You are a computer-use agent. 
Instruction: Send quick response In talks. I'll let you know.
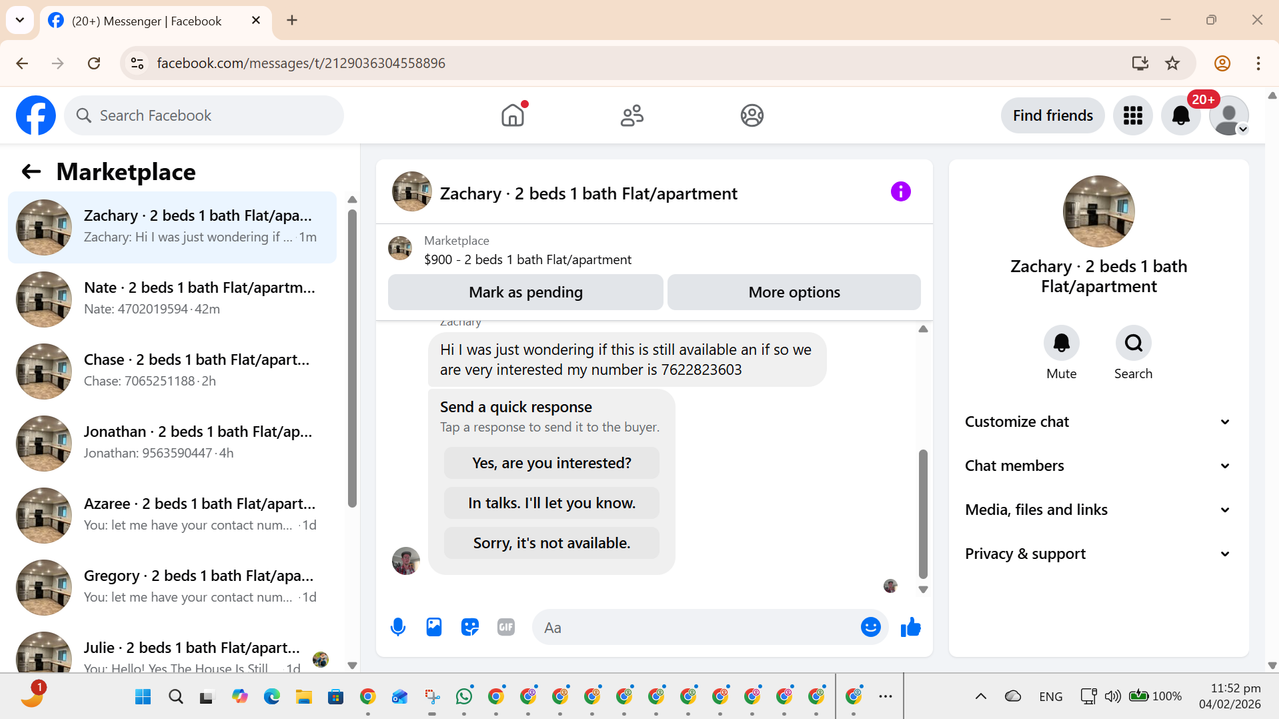(552, 503)
